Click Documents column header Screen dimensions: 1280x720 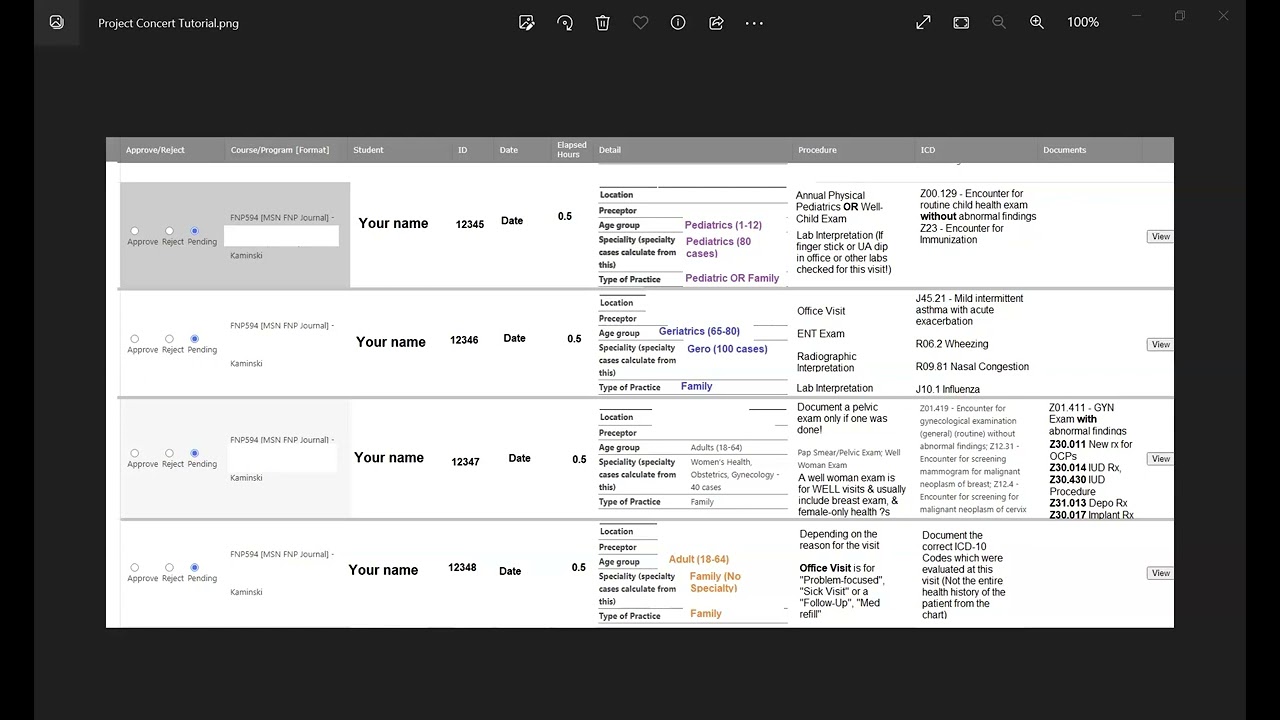click(1064, 150)
